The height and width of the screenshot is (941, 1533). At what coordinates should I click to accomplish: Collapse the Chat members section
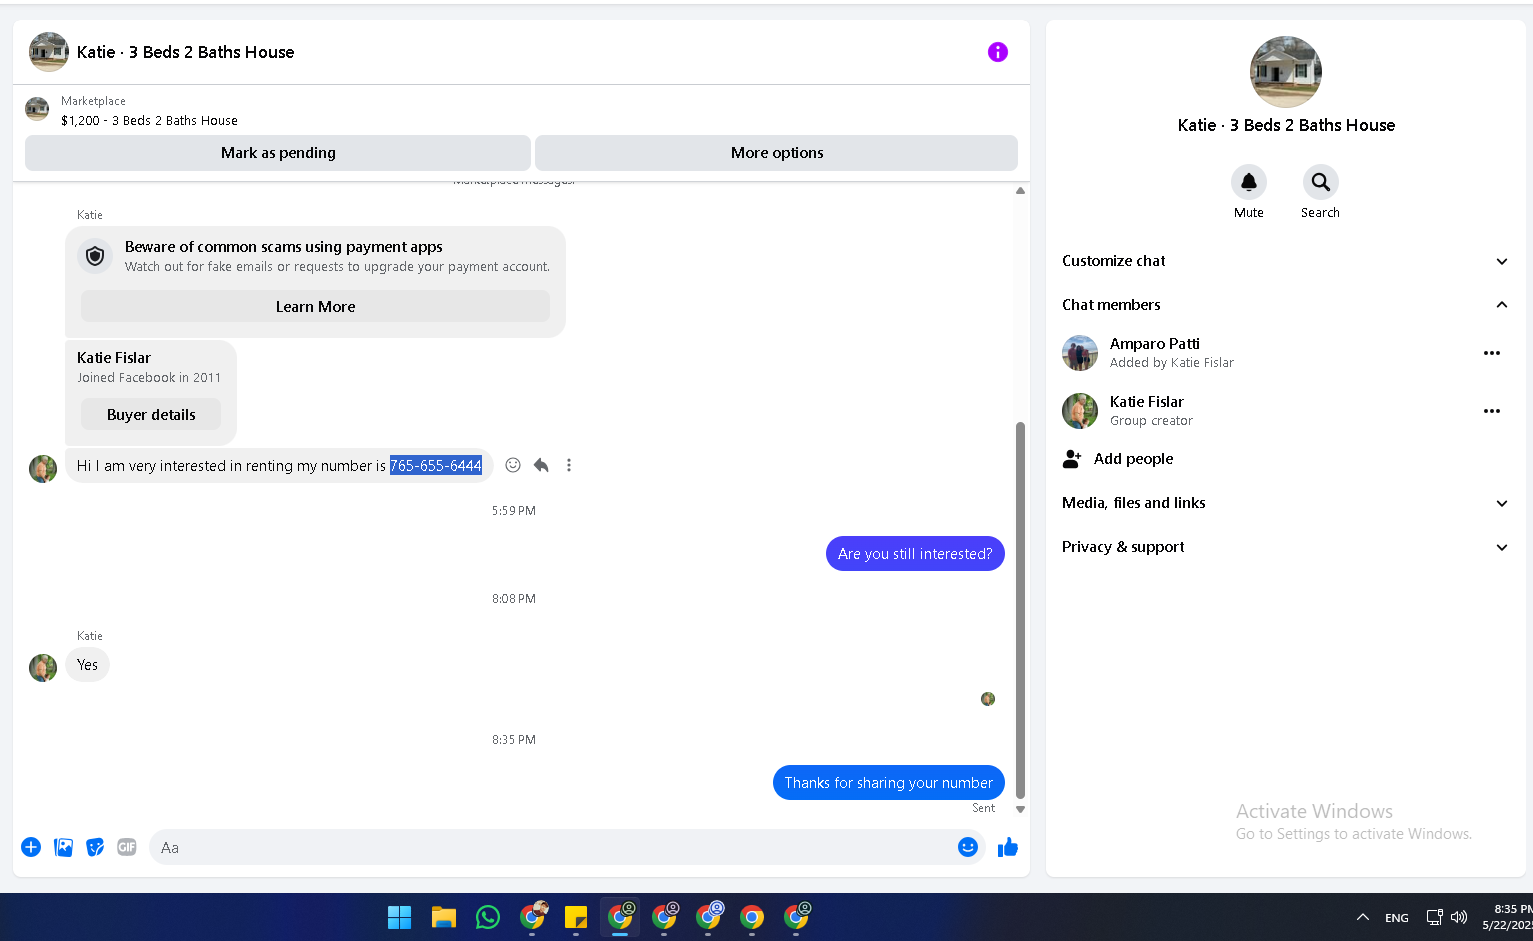(x=1286, y=305)
